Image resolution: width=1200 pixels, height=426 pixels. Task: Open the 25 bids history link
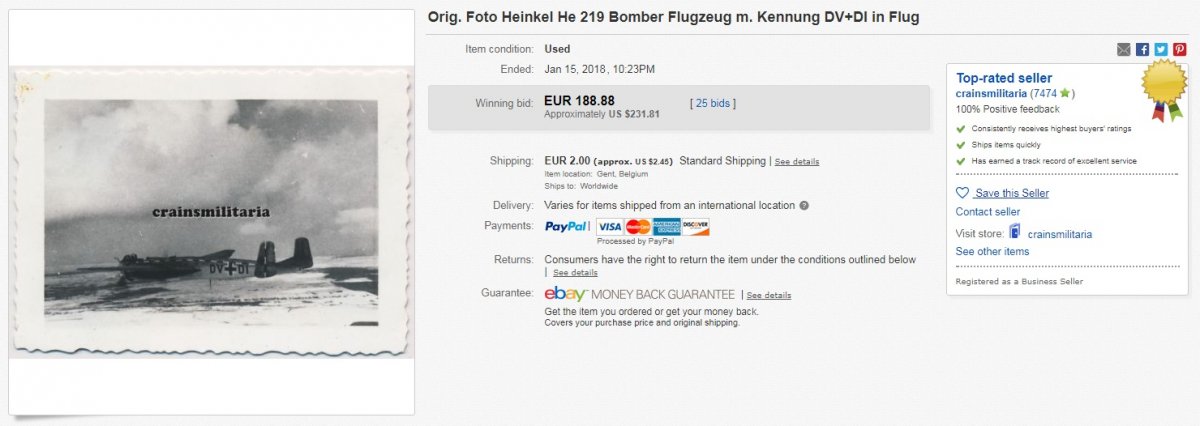710,102
